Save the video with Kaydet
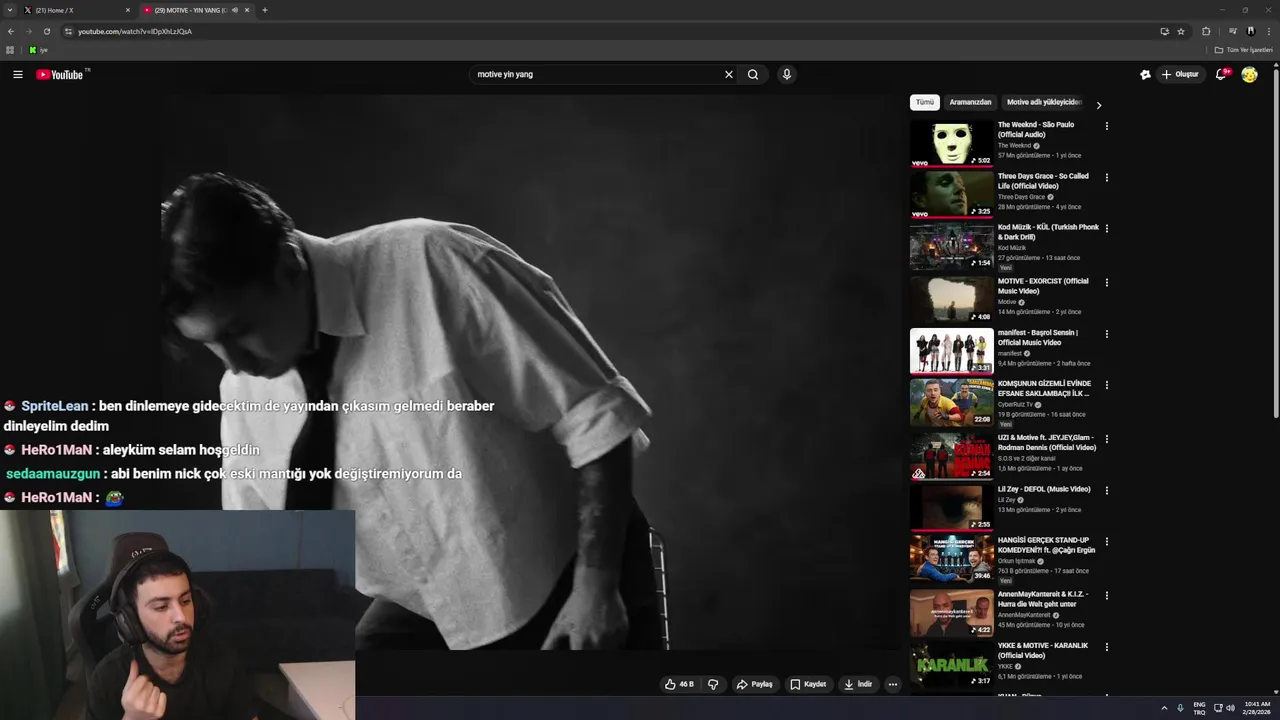Image resolution: width=1280 pixels, height=720 pixels. tap(808, 684)
